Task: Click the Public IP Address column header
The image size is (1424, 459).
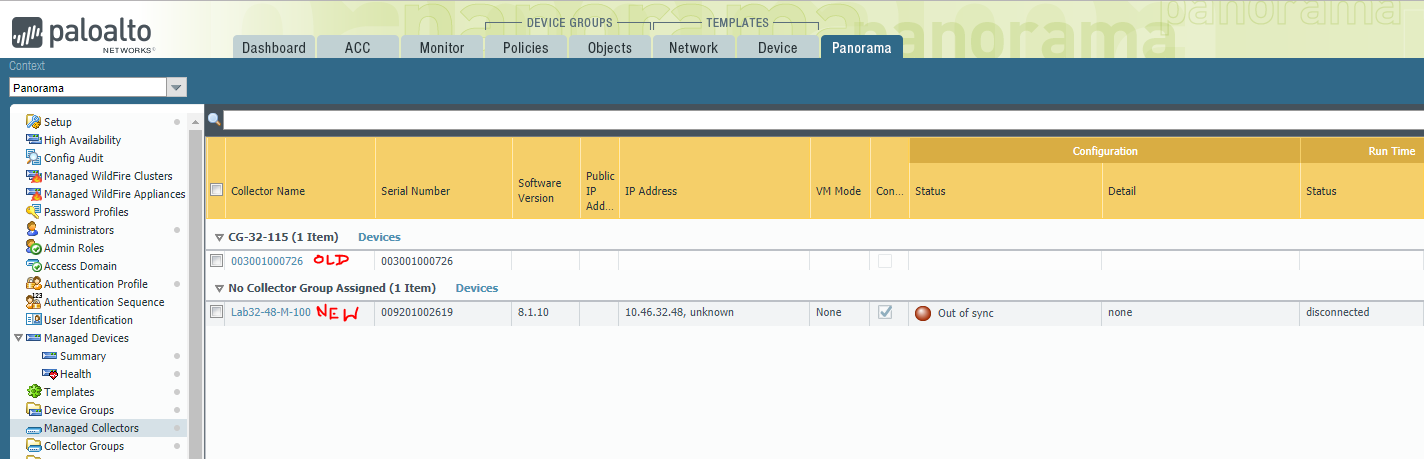Action: point(600,191)
